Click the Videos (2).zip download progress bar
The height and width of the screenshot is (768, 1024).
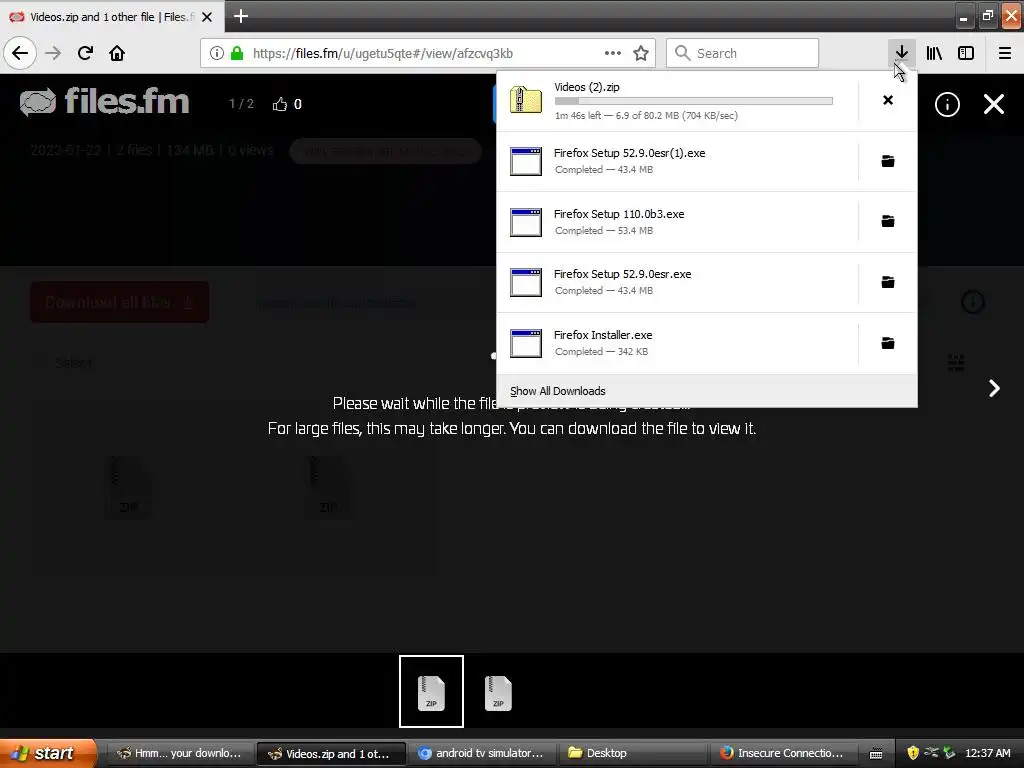(x=694, y=101)
